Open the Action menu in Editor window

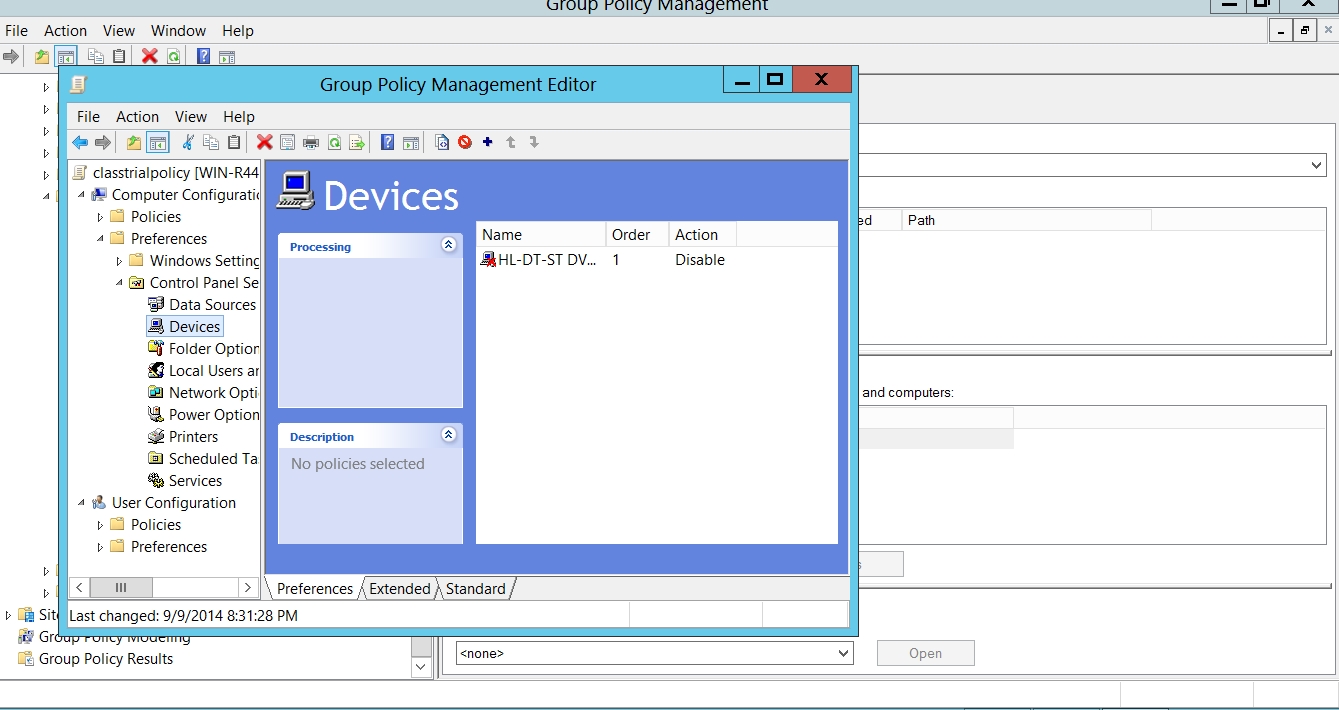[x=137, y=117]
